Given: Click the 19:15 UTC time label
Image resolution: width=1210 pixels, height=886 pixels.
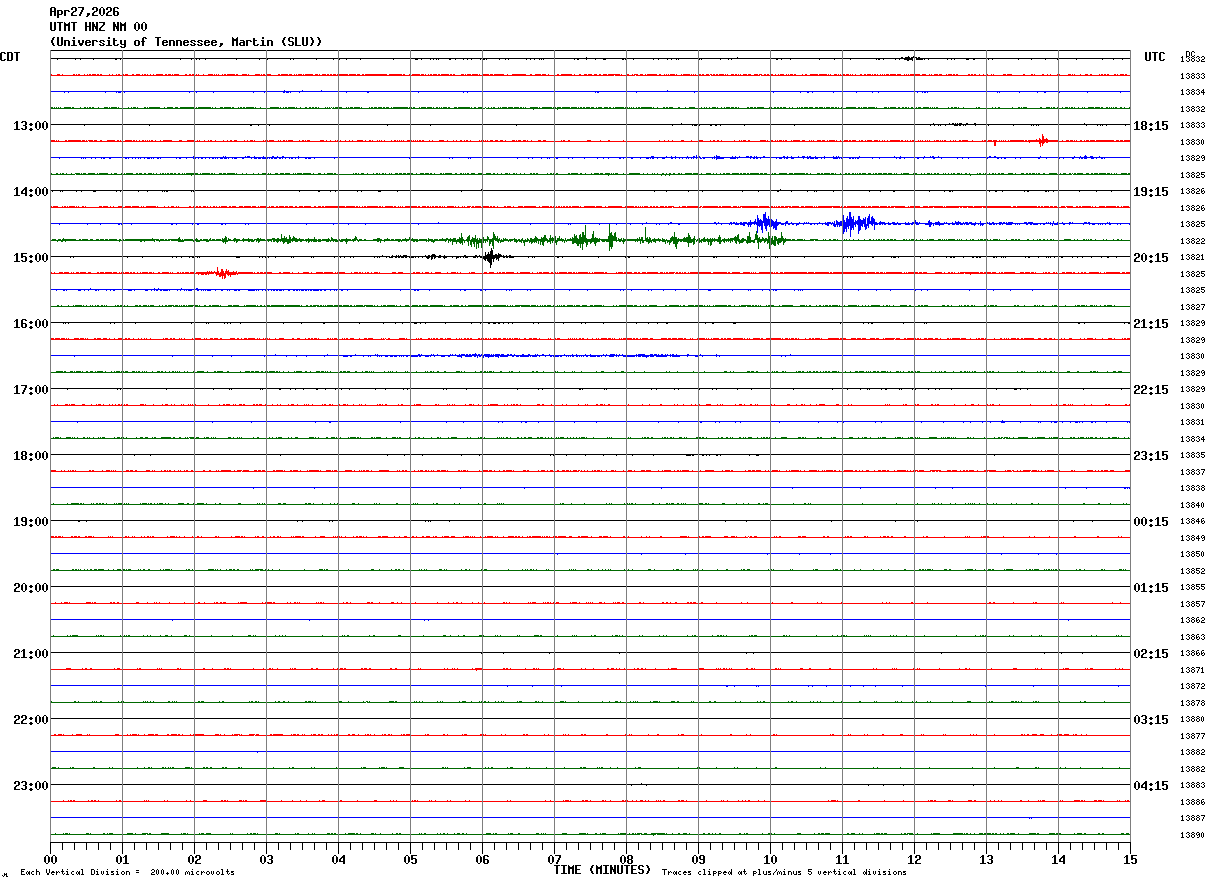Looking at the screenshot, I should (x=1150, y=191).
